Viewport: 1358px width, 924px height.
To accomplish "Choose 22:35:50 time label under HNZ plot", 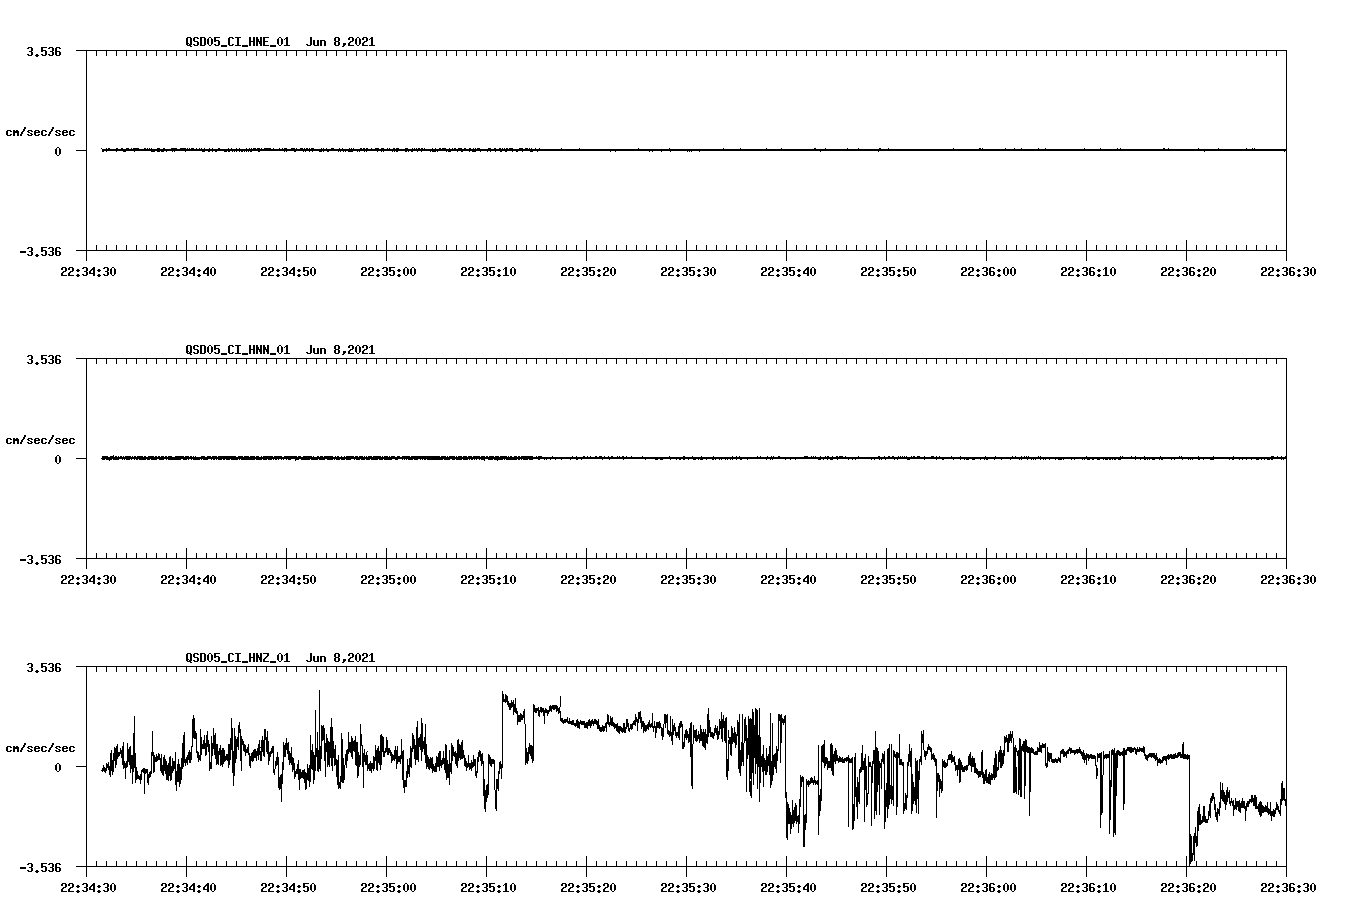I will point(888,888).
